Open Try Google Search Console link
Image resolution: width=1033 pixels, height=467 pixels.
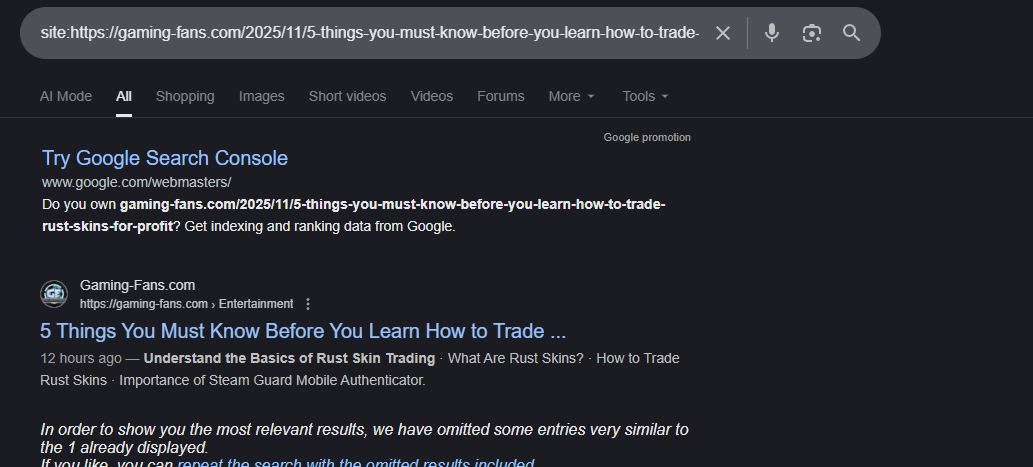tap(165, 158)
